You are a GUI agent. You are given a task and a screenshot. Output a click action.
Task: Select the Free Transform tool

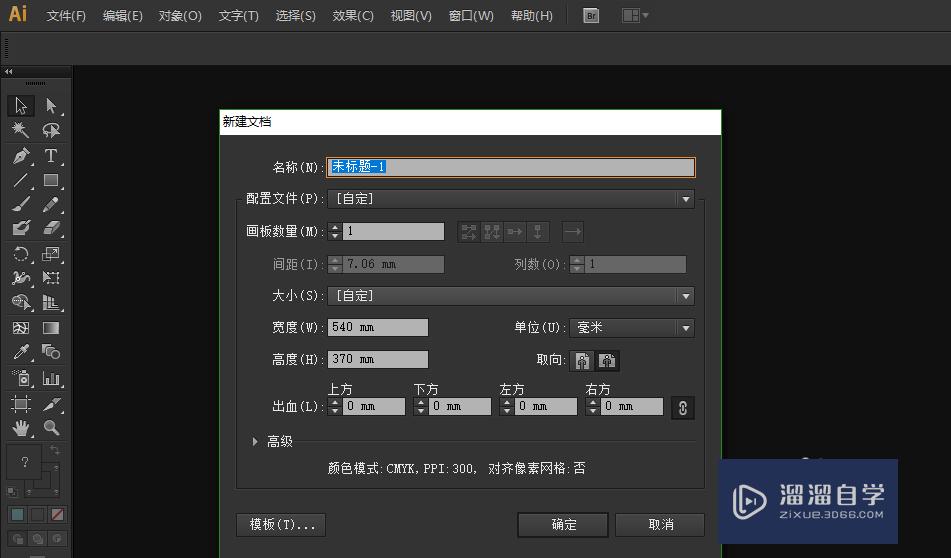[x=51, y=278]
